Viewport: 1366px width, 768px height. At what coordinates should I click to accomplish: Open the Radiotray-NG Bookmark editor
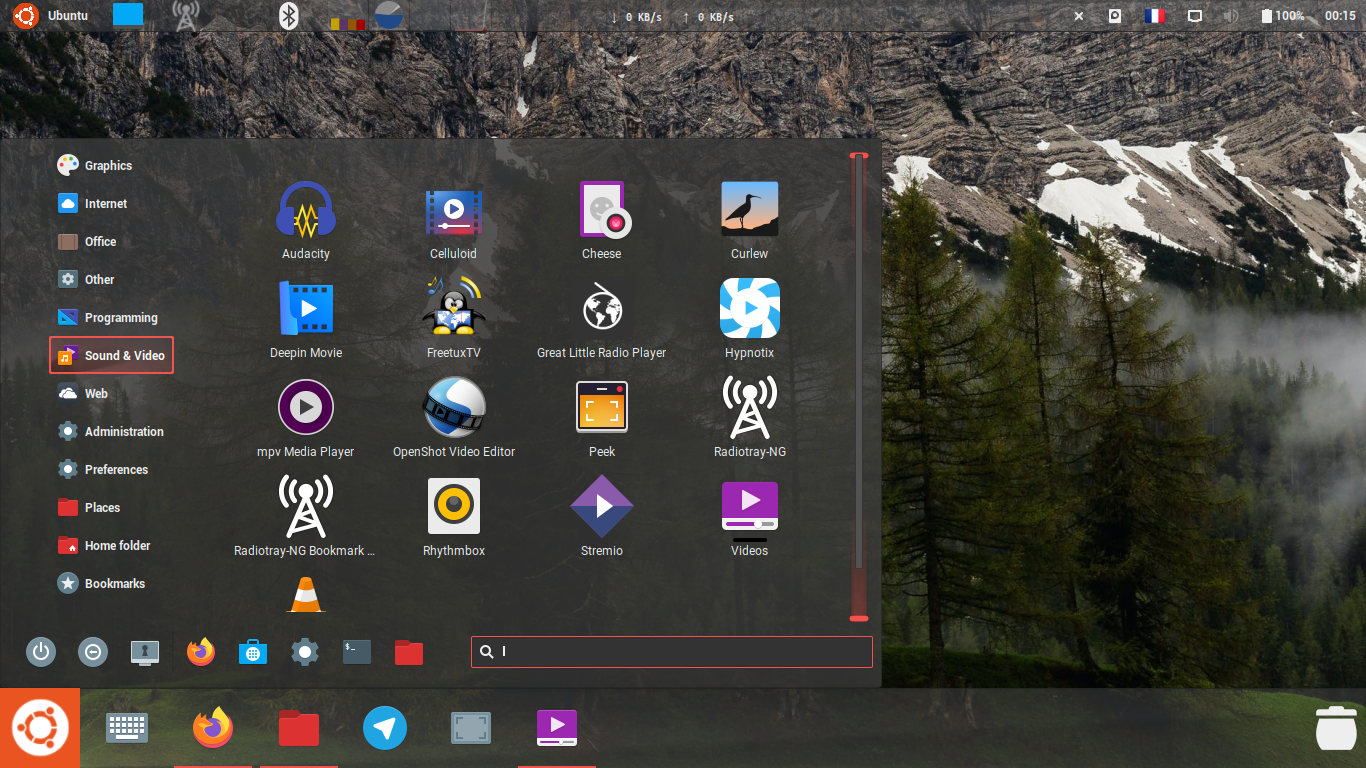point(305,518)
